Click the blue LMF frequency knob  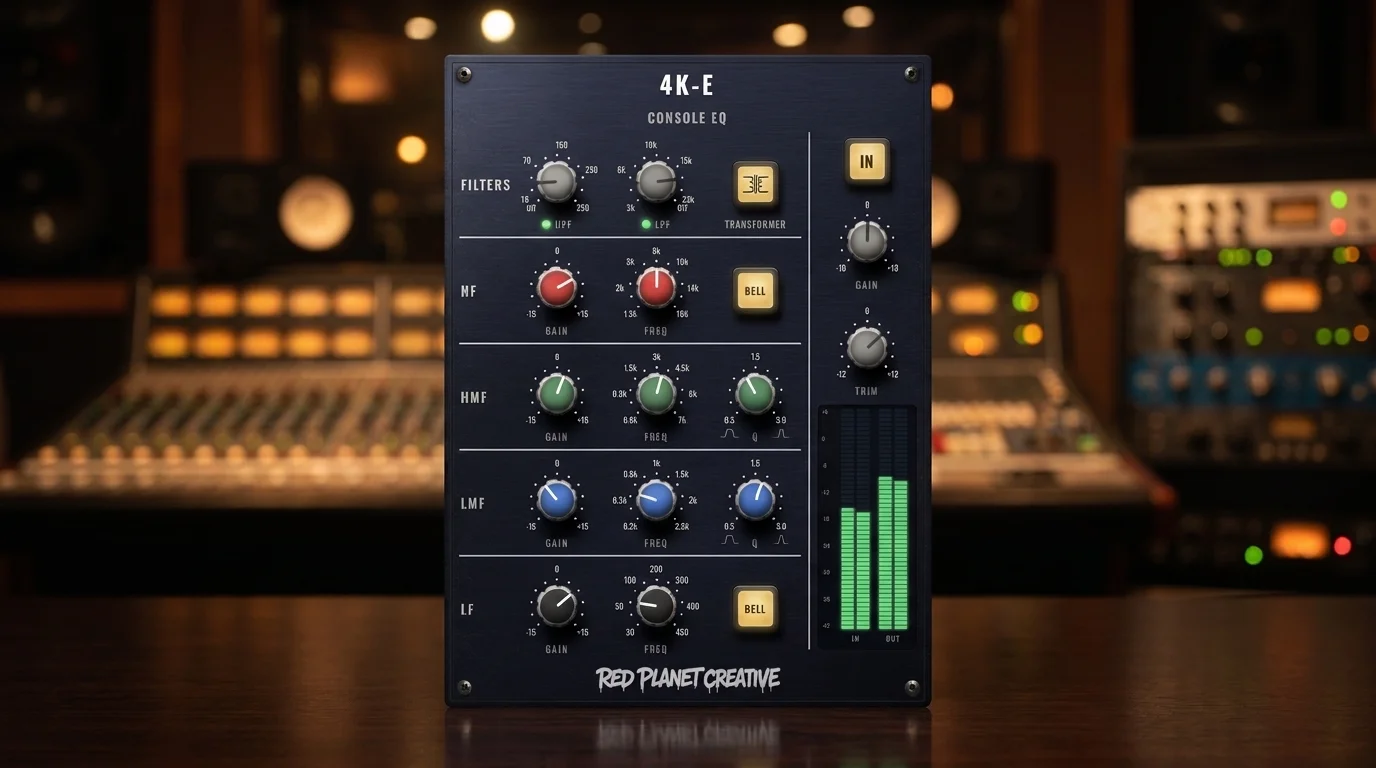click(656, 500)
